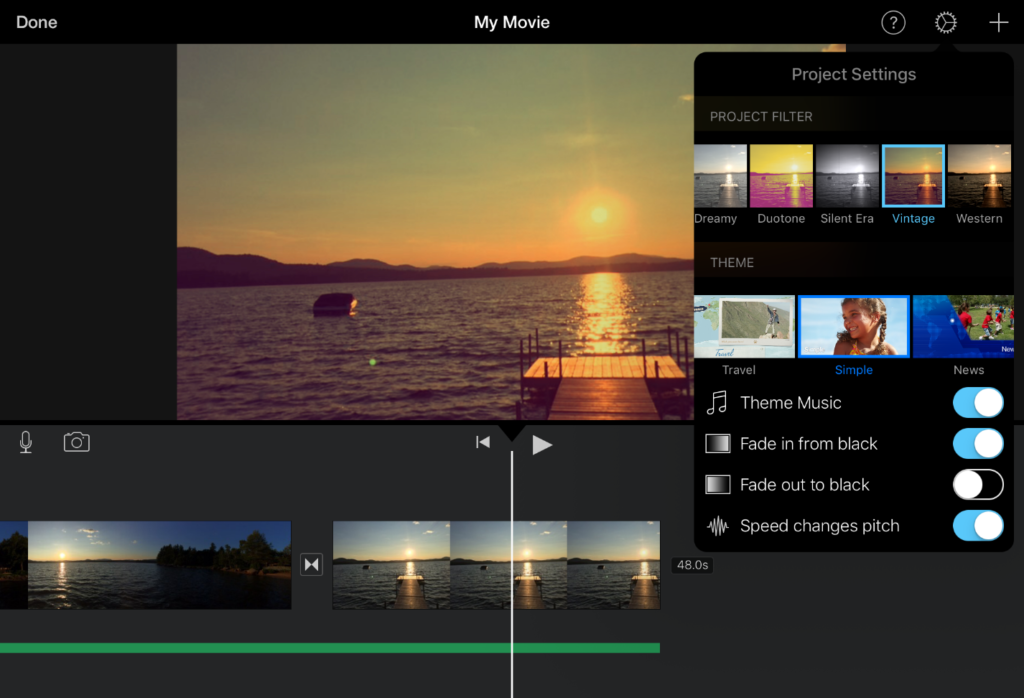Select the transition icon between clips
1024x698 pixels.
click(312, 564)
